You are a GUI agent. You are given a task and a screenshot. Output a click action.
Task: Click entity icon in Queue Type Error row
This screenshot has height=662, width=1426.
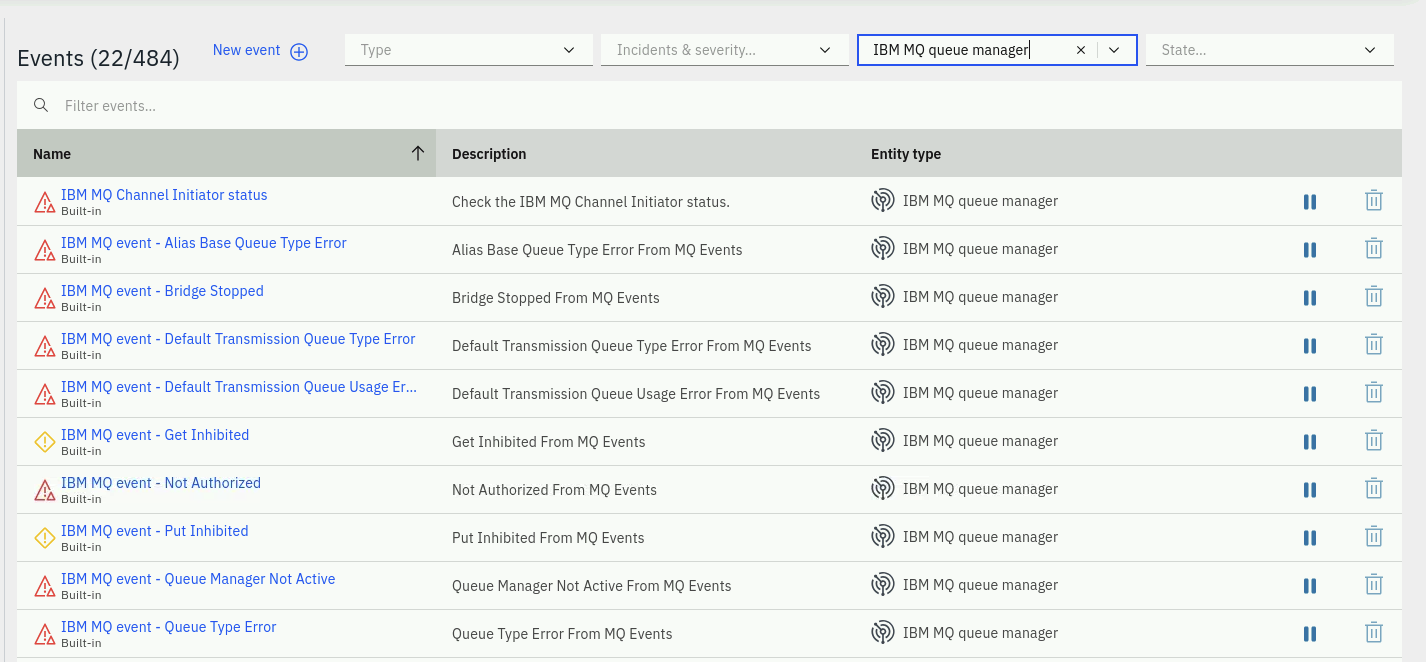[882, 633]
